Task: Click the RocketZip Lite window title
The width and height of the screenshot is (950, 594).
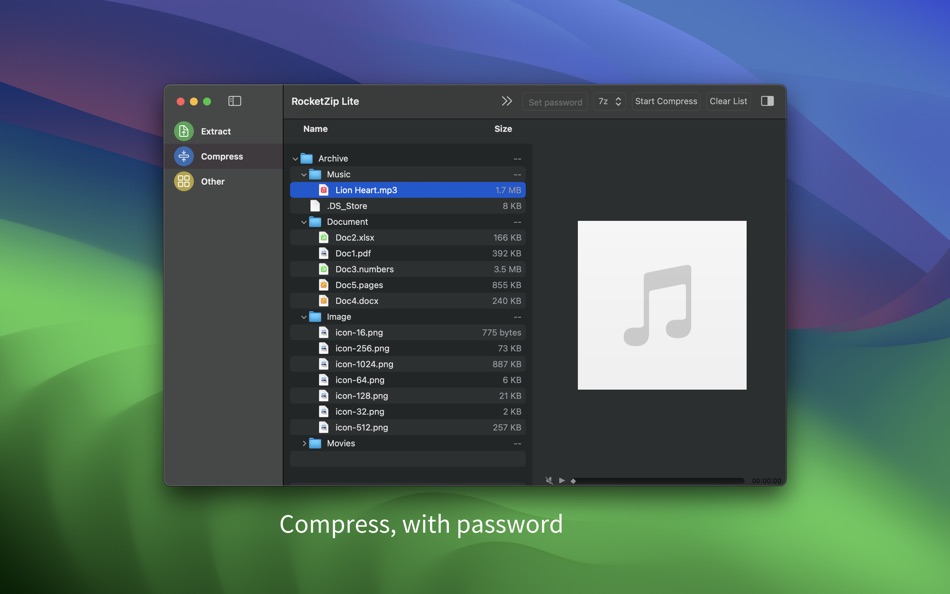Action: pos(325,101)
